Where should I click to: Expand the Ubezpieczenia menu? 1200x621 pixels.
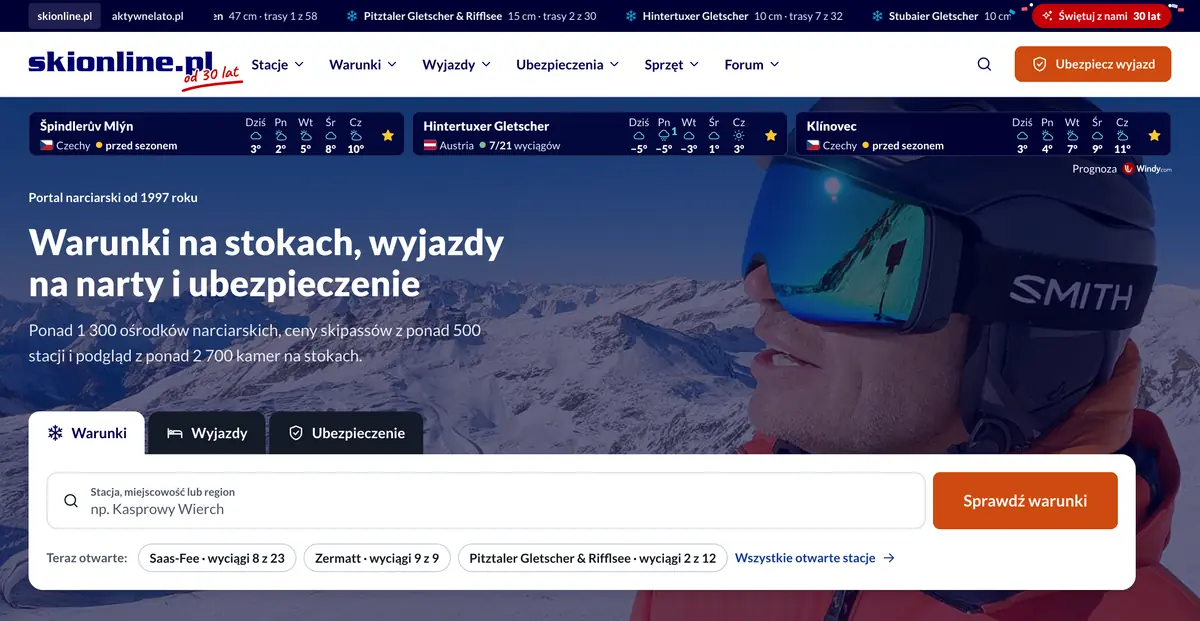click(x=568, y=64)
